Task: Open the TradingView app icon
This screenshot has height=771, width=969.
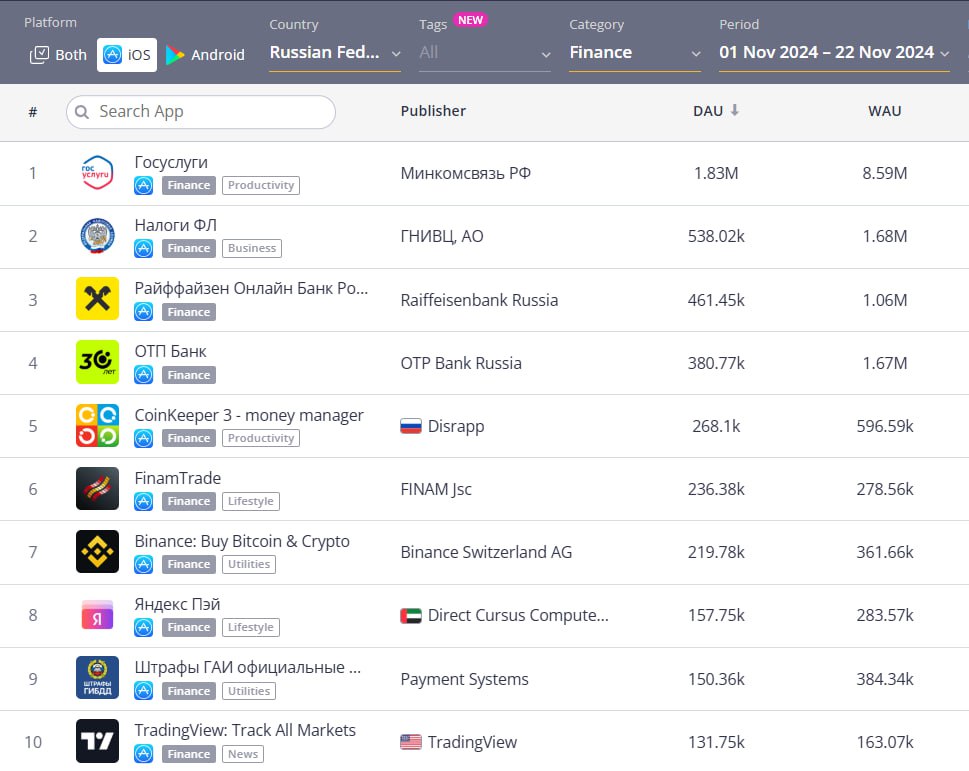Action: tap(97, 741)
